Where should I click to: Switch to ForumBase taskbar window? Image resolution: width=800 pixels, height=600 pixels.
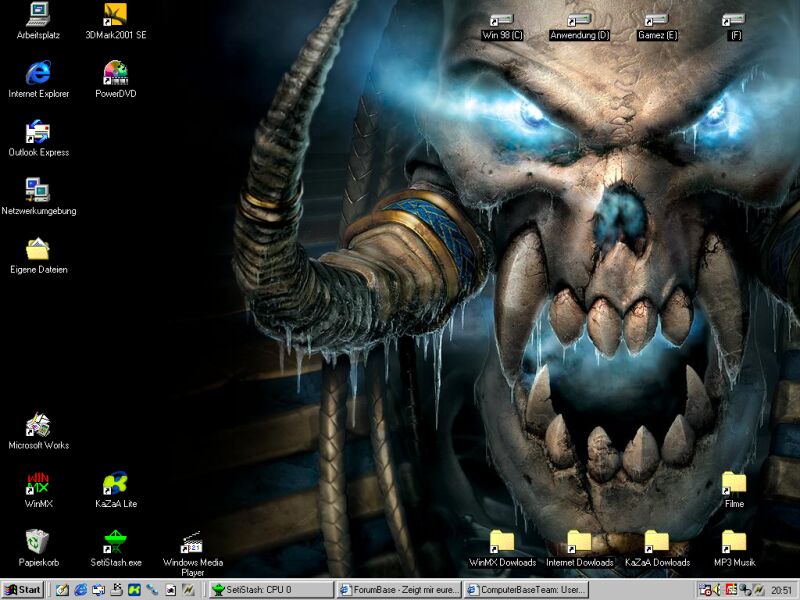coord(398,590)
